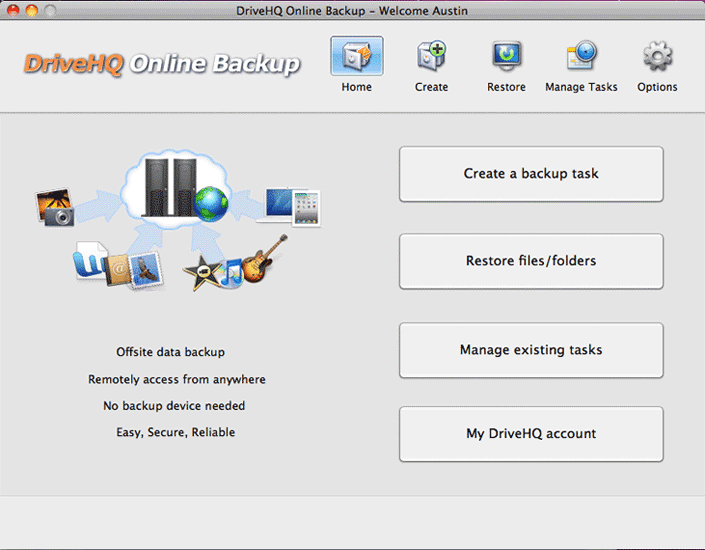Select the Restore monitor icon
The width and height of the screenshot is (705, 550).
tap(506, 56)
